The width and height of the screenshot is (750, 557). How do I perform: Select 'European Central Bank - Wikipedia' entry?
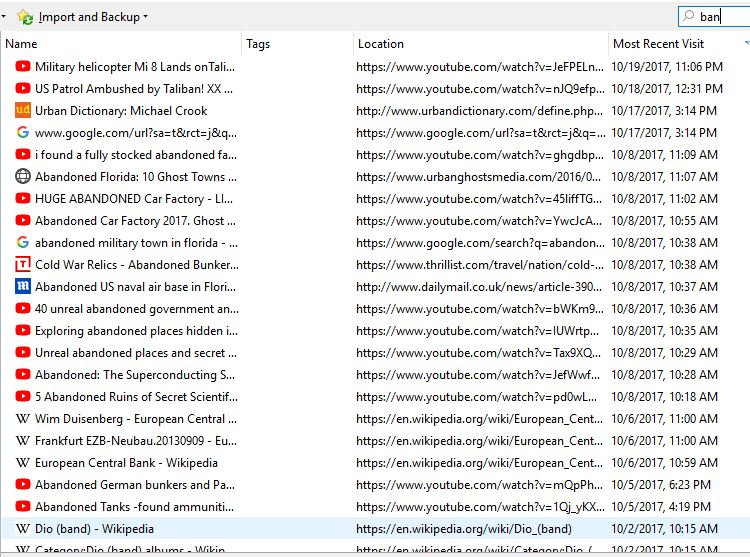pos(126,463)
